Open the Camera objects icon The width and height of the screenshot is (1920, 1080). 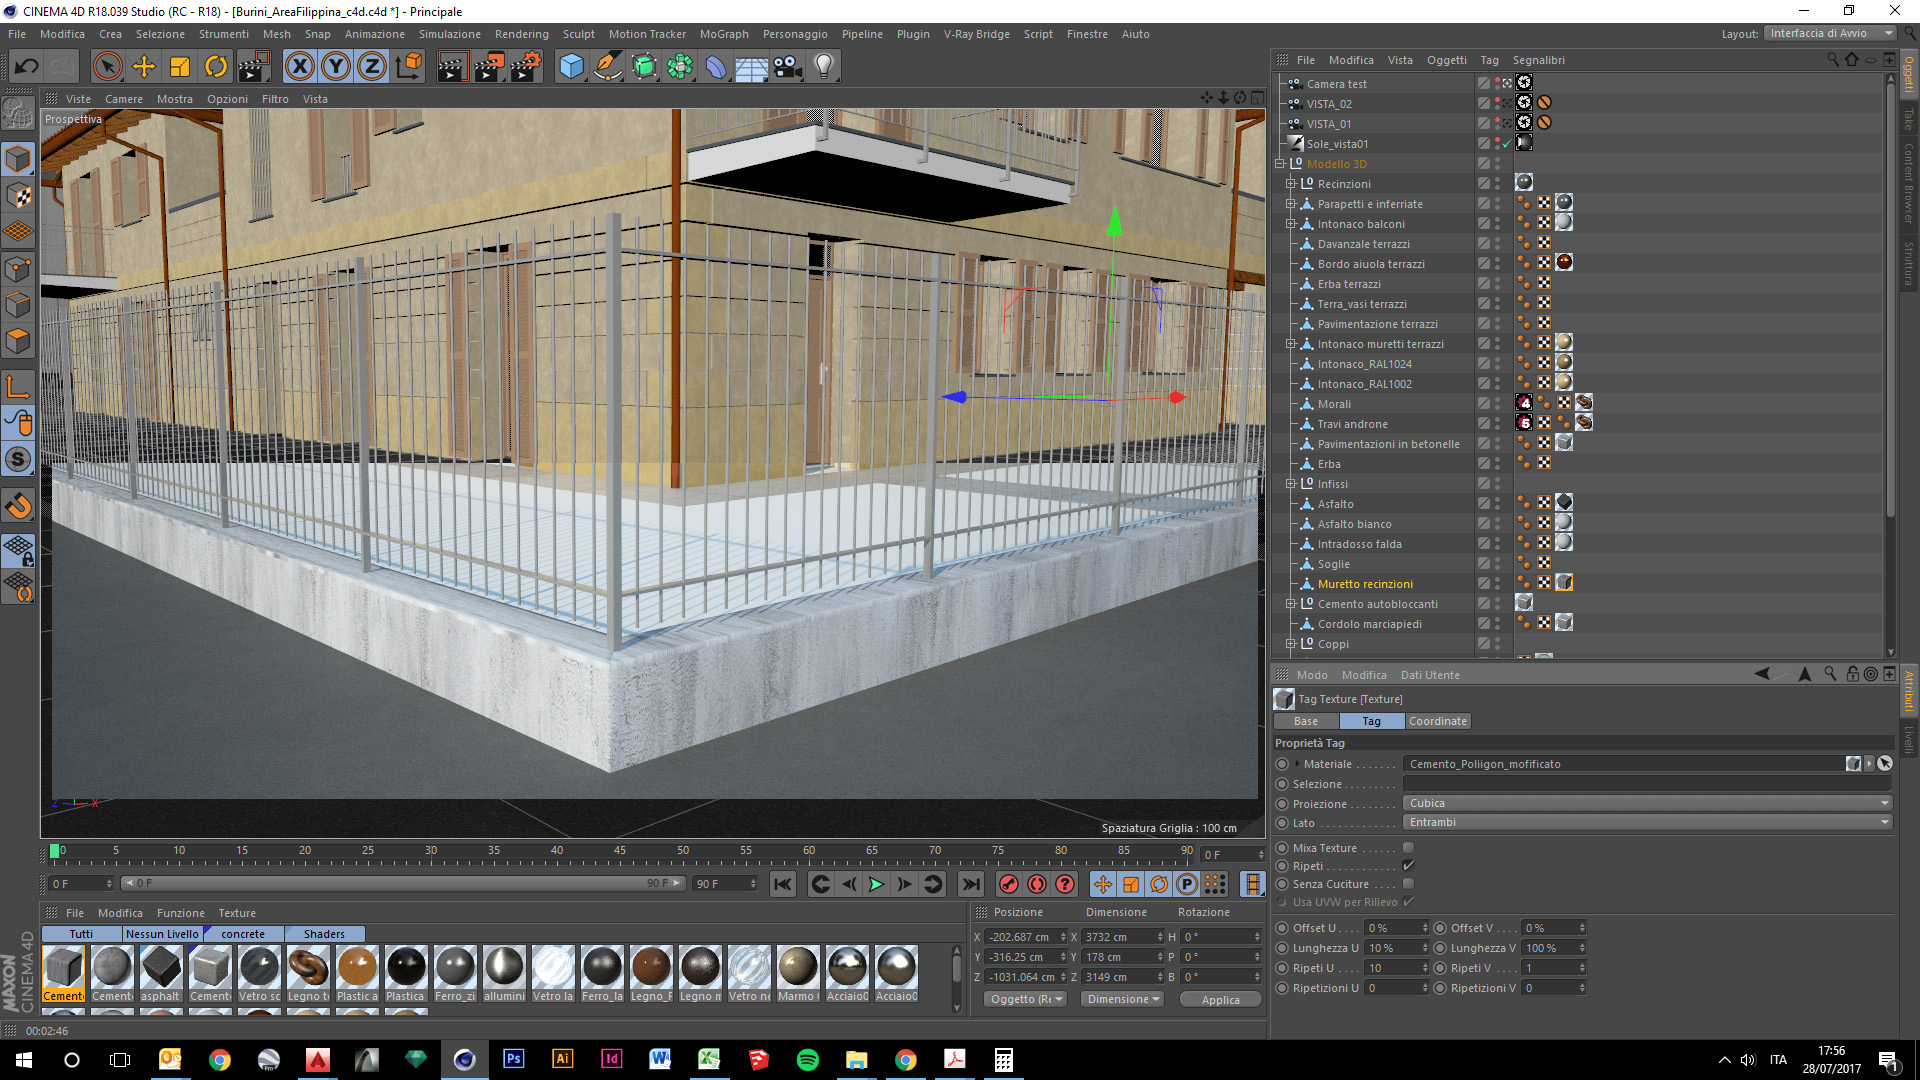787,67
